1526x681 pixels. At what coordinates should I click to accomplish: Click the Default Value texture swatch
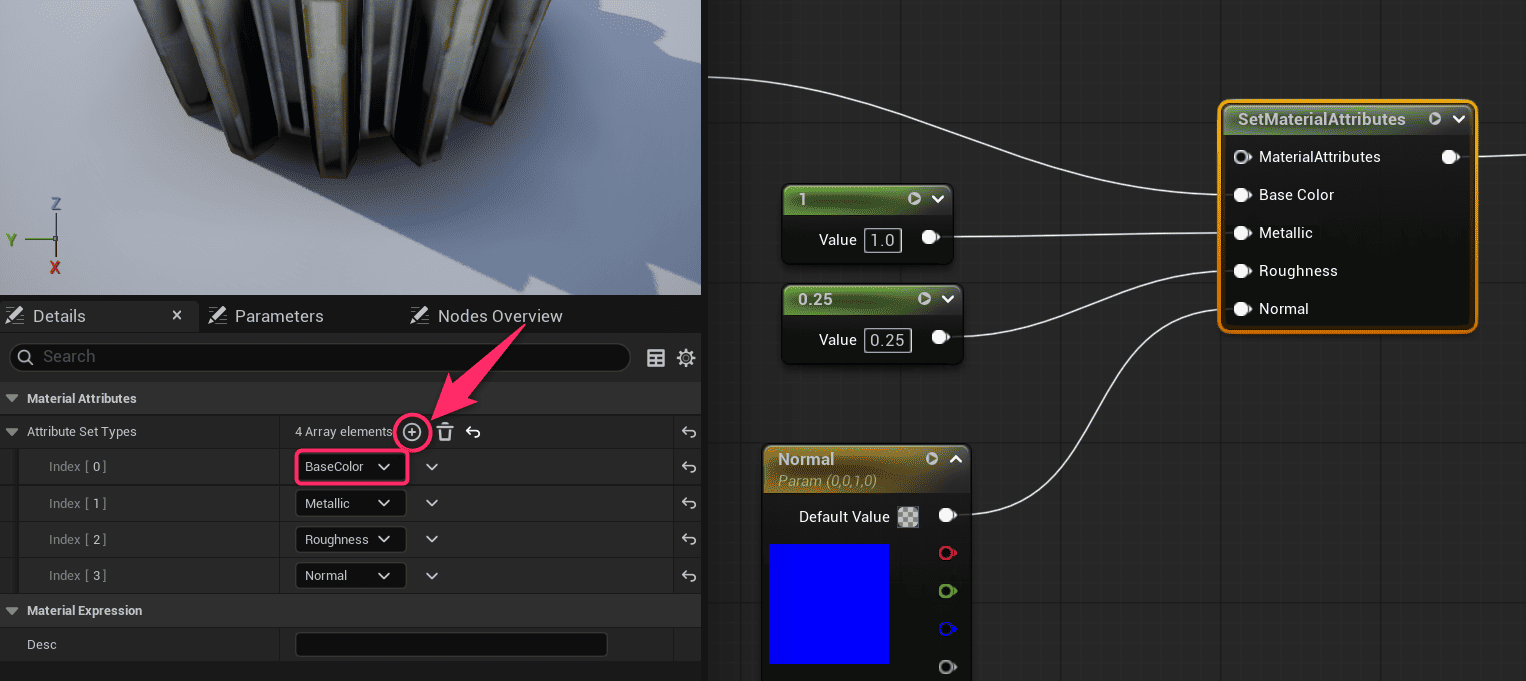tap(908, 517)
